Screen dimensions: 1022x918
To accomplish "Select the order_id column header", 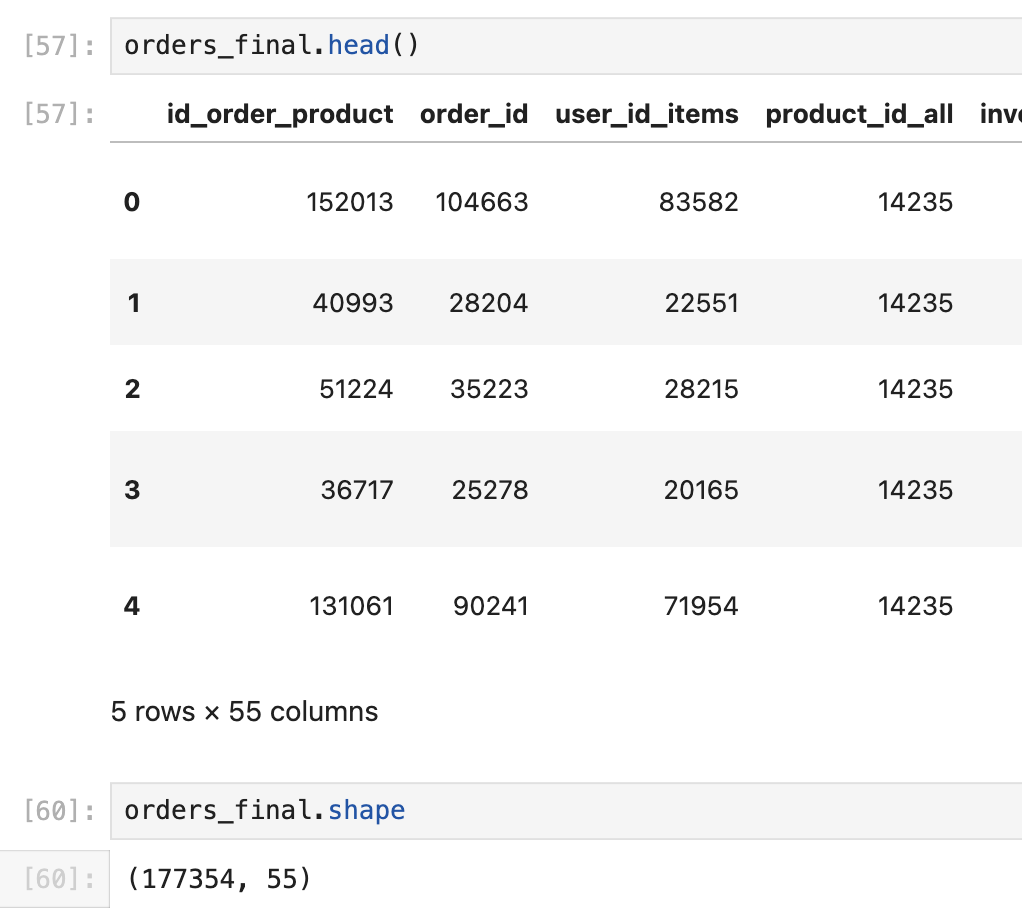I will click(474, 115).
